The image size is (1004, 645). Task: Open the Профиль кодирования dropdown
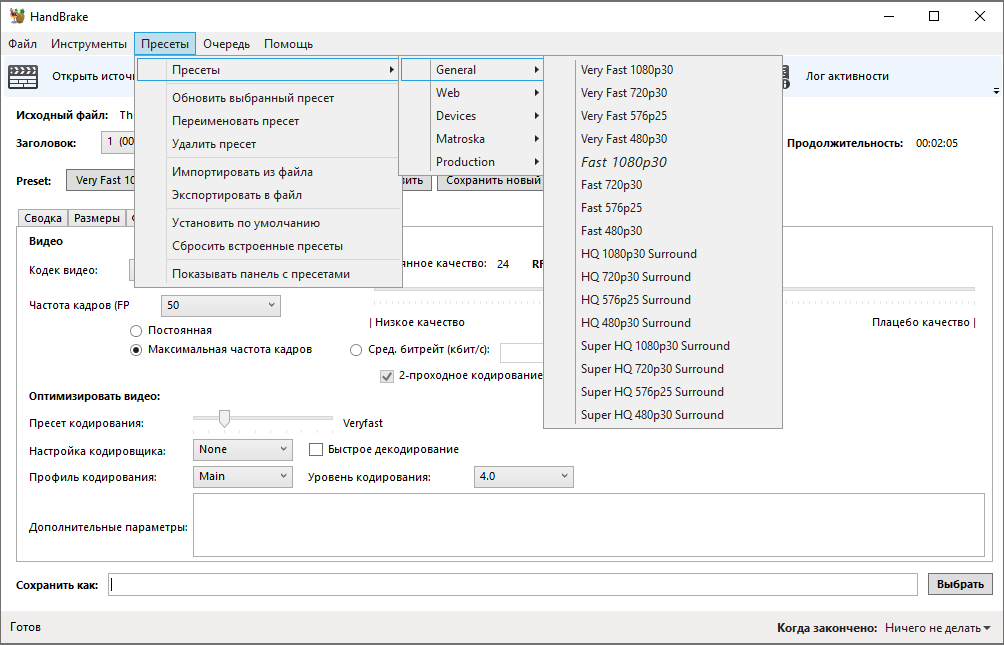click(x=243, y=477)
